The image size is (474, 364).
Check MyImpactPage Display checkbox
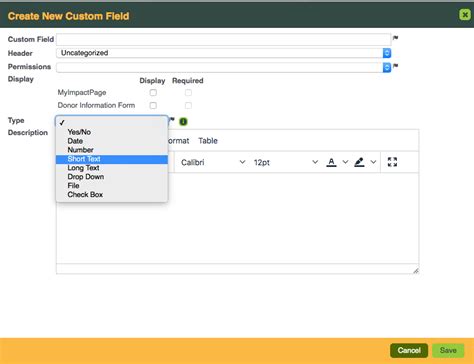[x=153, y=92]
